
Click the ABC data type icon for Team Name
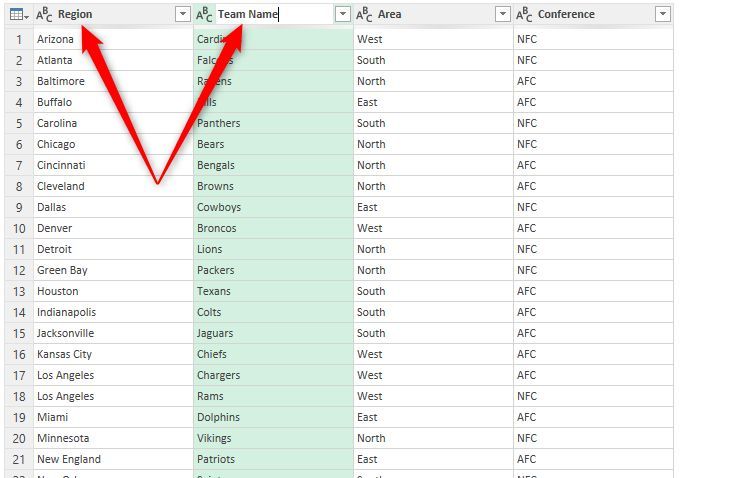click(x=204, y=14)
